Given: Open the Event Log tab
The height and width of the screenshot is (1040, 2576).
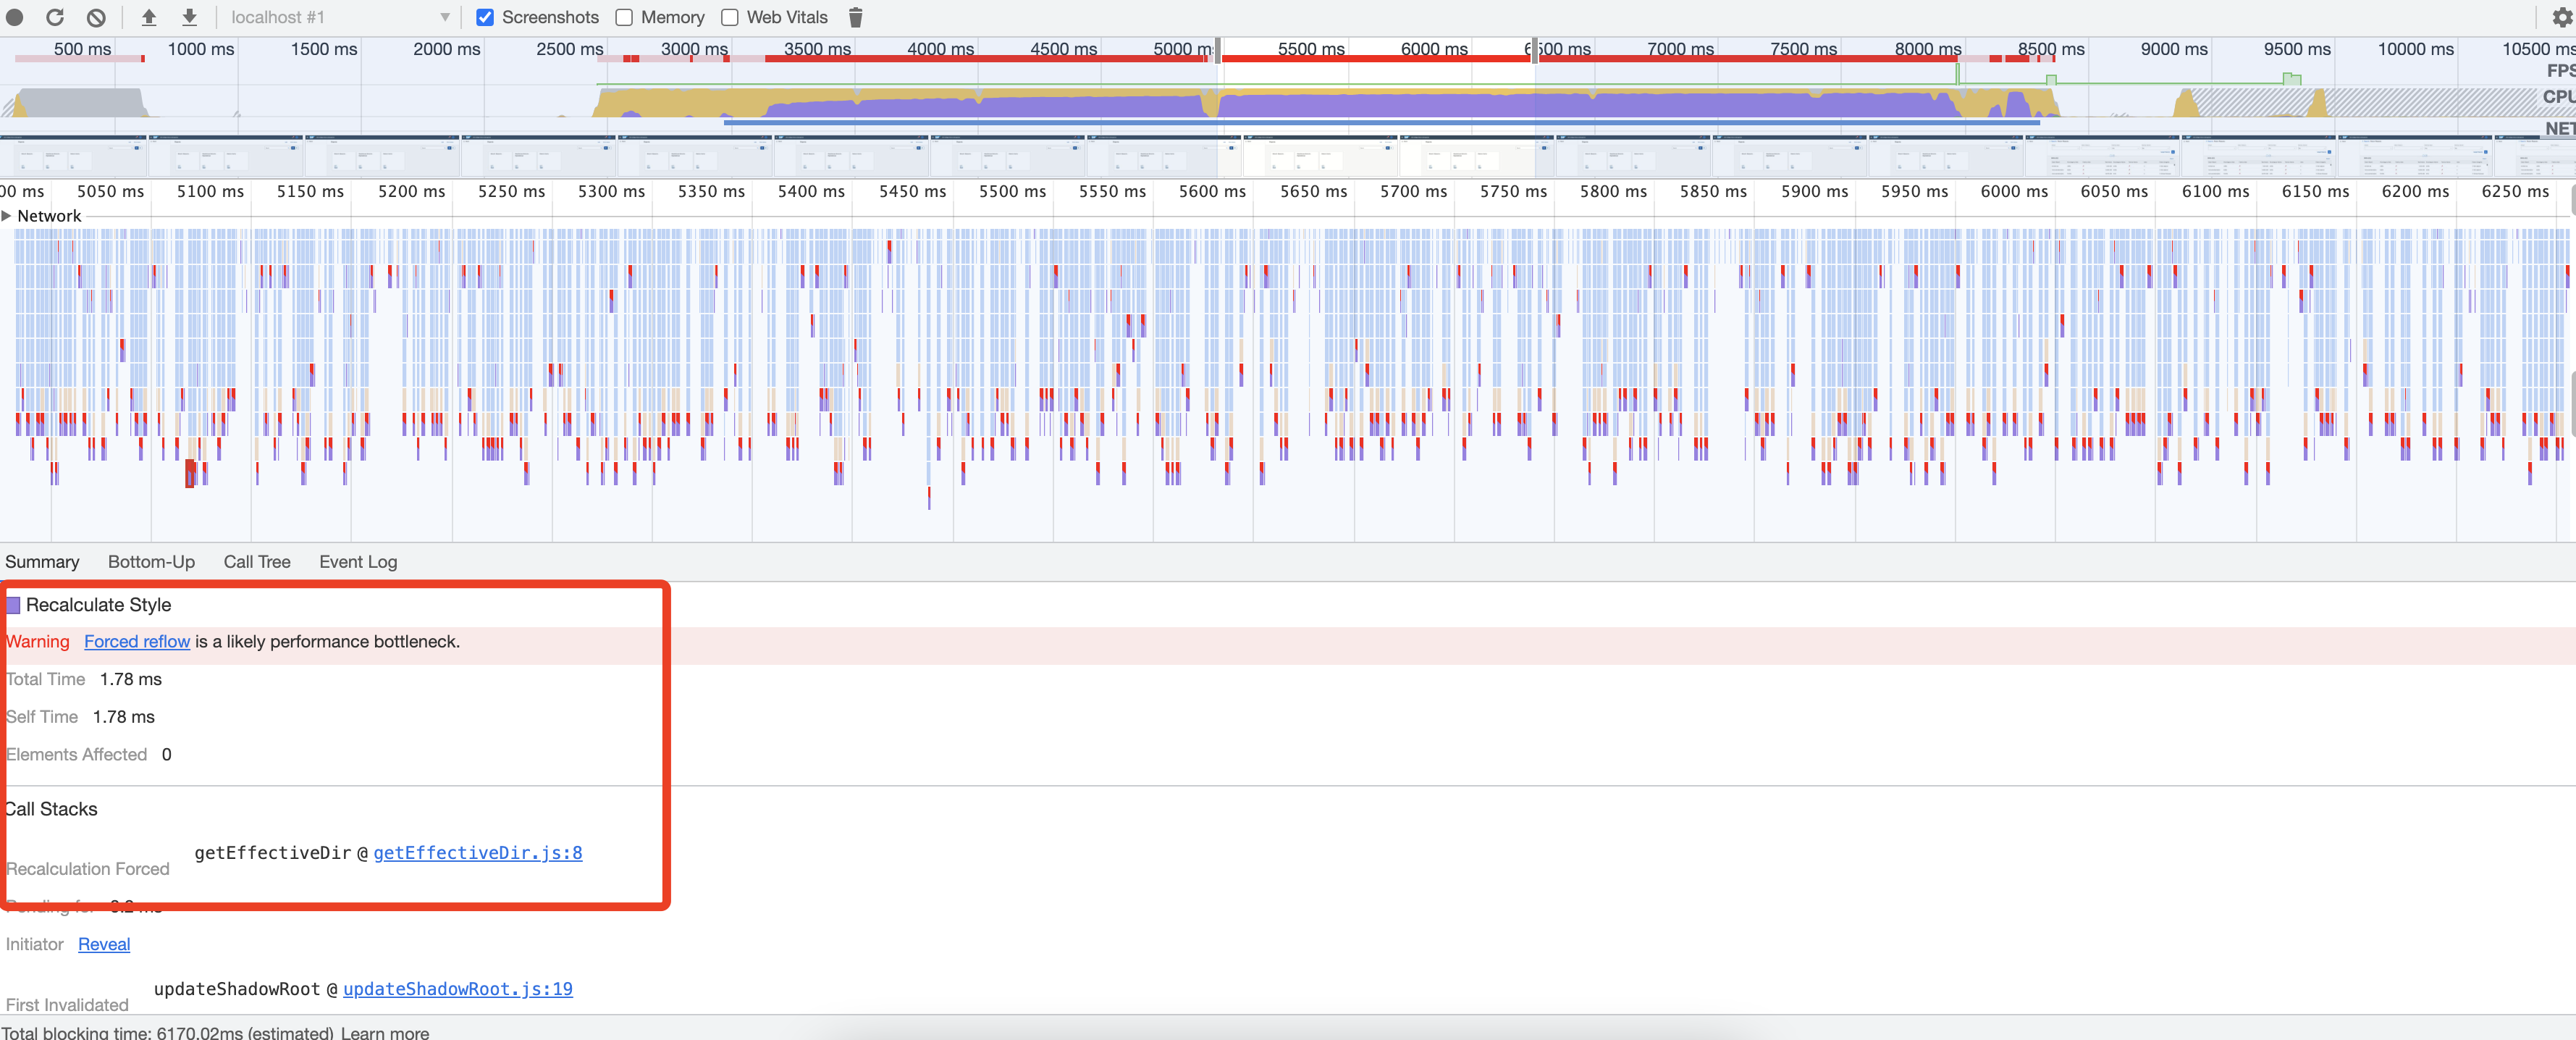Looking at the screenshot, I should click(357, 562).
